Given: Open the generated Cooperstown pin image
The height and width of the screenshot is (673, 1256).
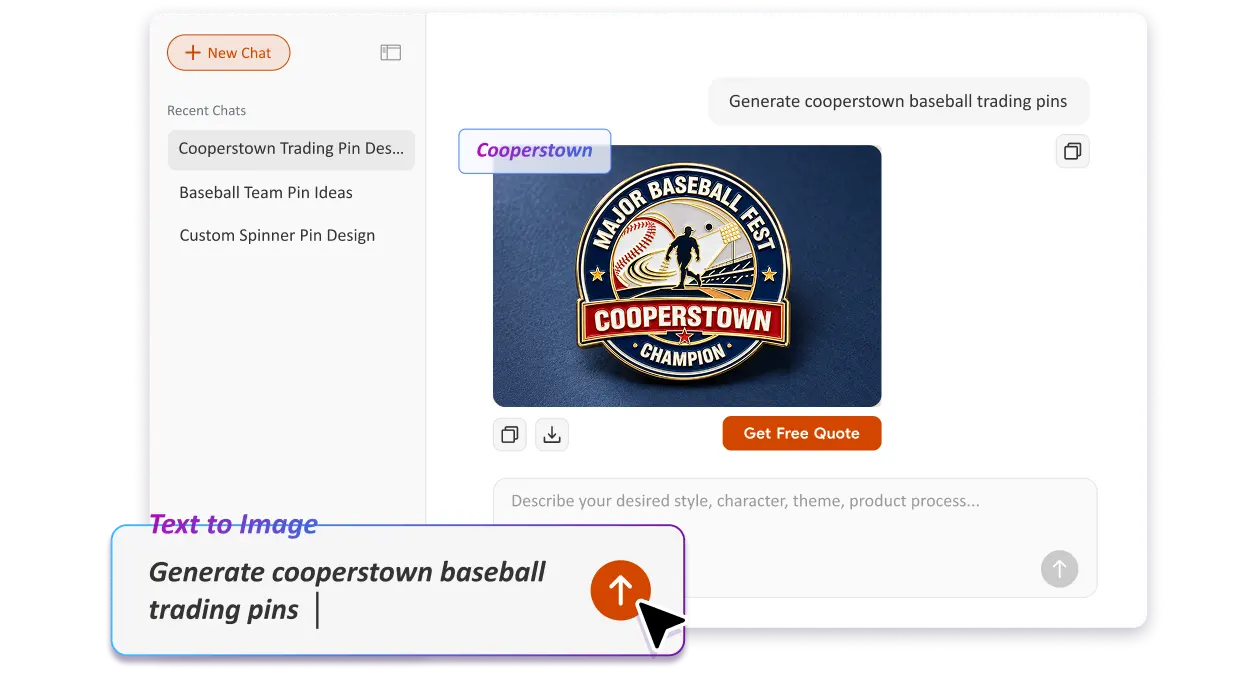Looking at the screenshot, I should pos(687,276).
